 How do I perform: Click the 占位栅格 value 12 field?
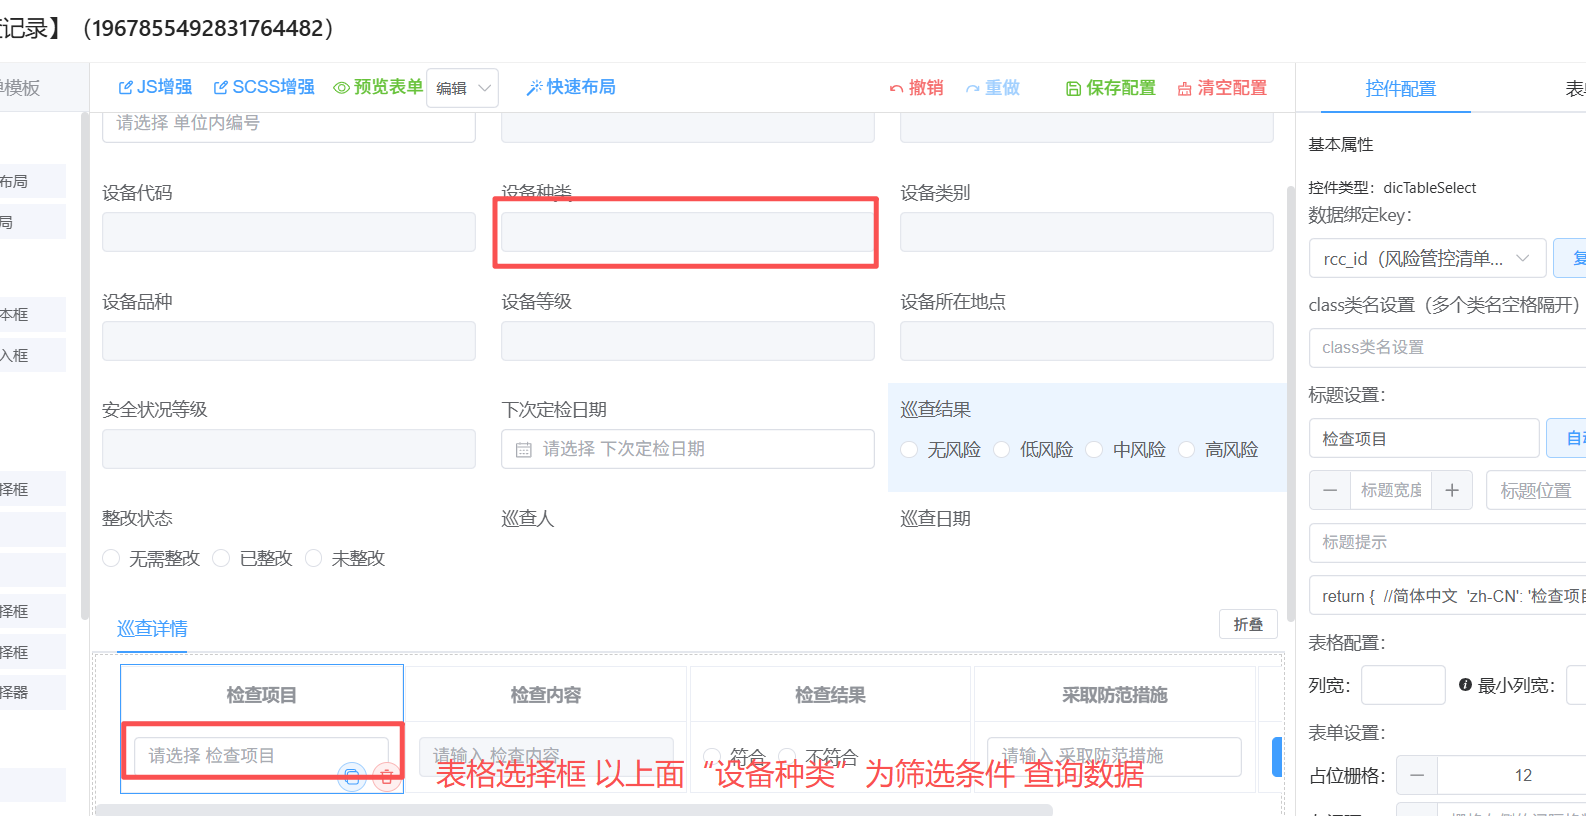coord(1512,775)
